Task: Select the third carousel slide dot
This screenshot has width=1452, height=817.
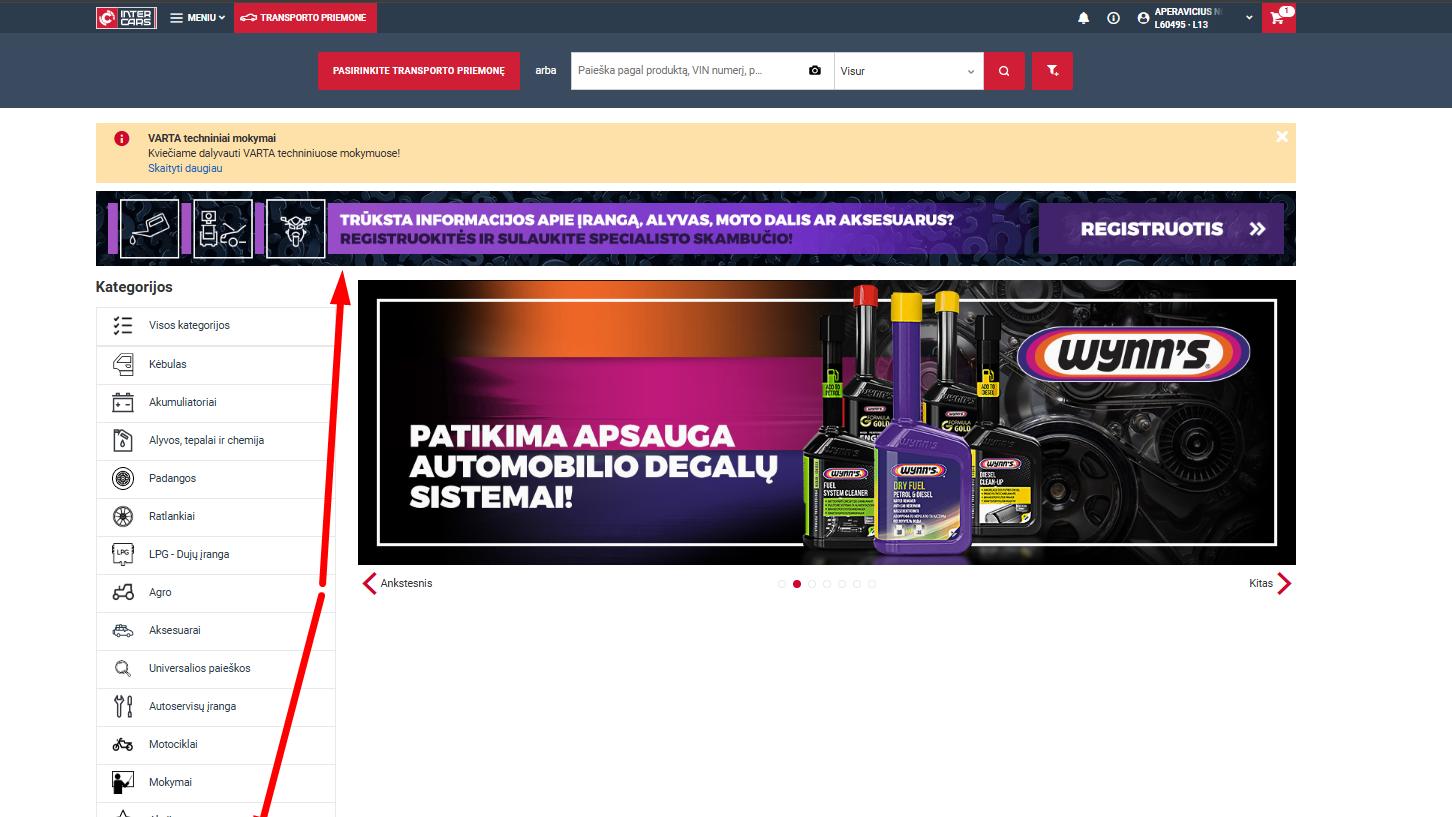Action: pyautogui.click(x=812, y=584)
